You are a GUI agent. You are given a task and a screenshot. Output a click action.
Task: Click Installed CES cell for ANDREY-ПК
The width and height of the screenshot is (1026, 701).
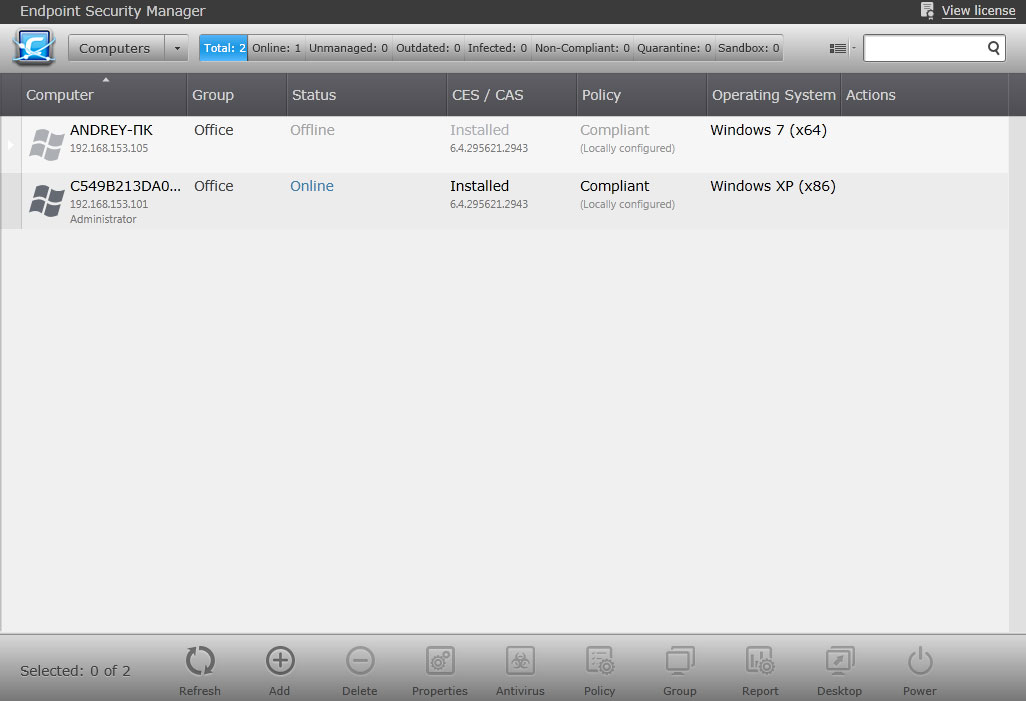click(x=480, y=130)
